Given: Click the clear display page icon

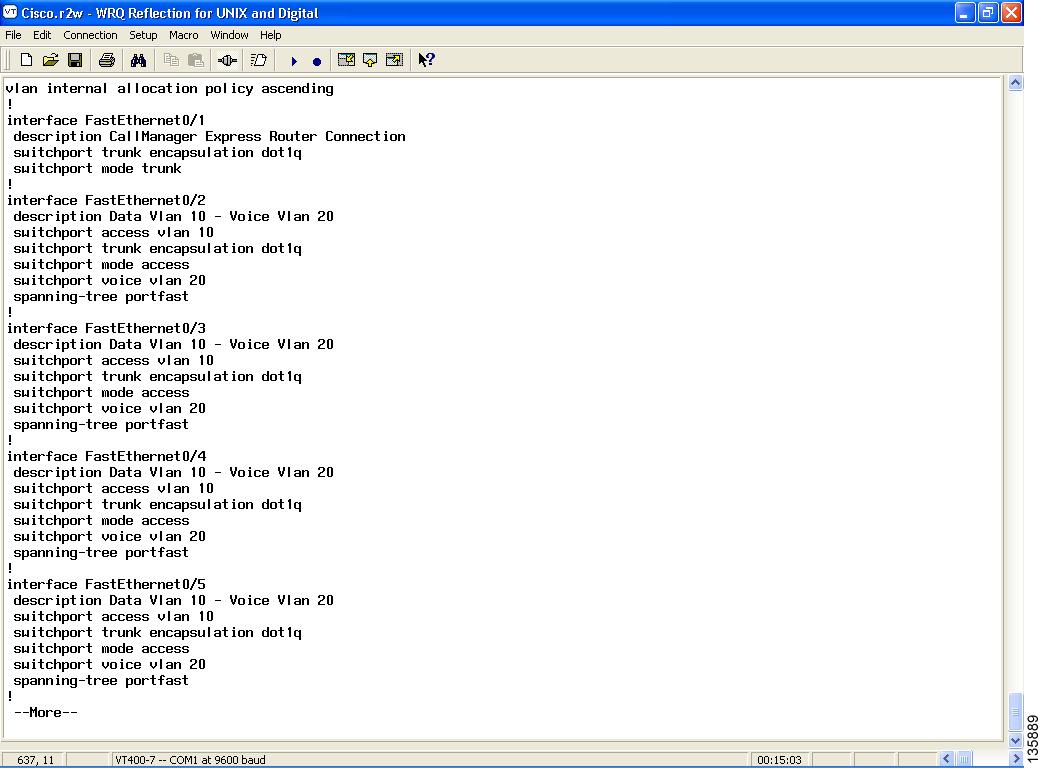Looking at the screenshot, I should pyautogui.click(x=259, y=60).
